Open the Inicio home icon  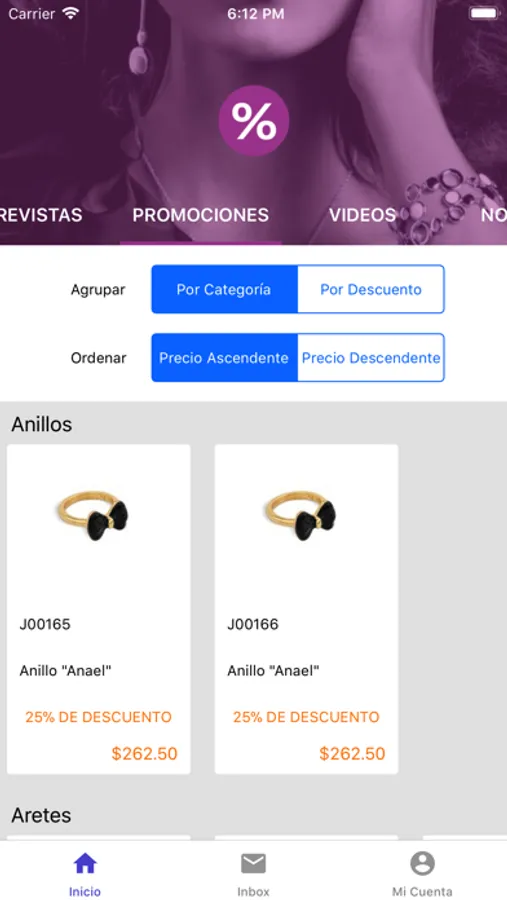pos(85,863)
